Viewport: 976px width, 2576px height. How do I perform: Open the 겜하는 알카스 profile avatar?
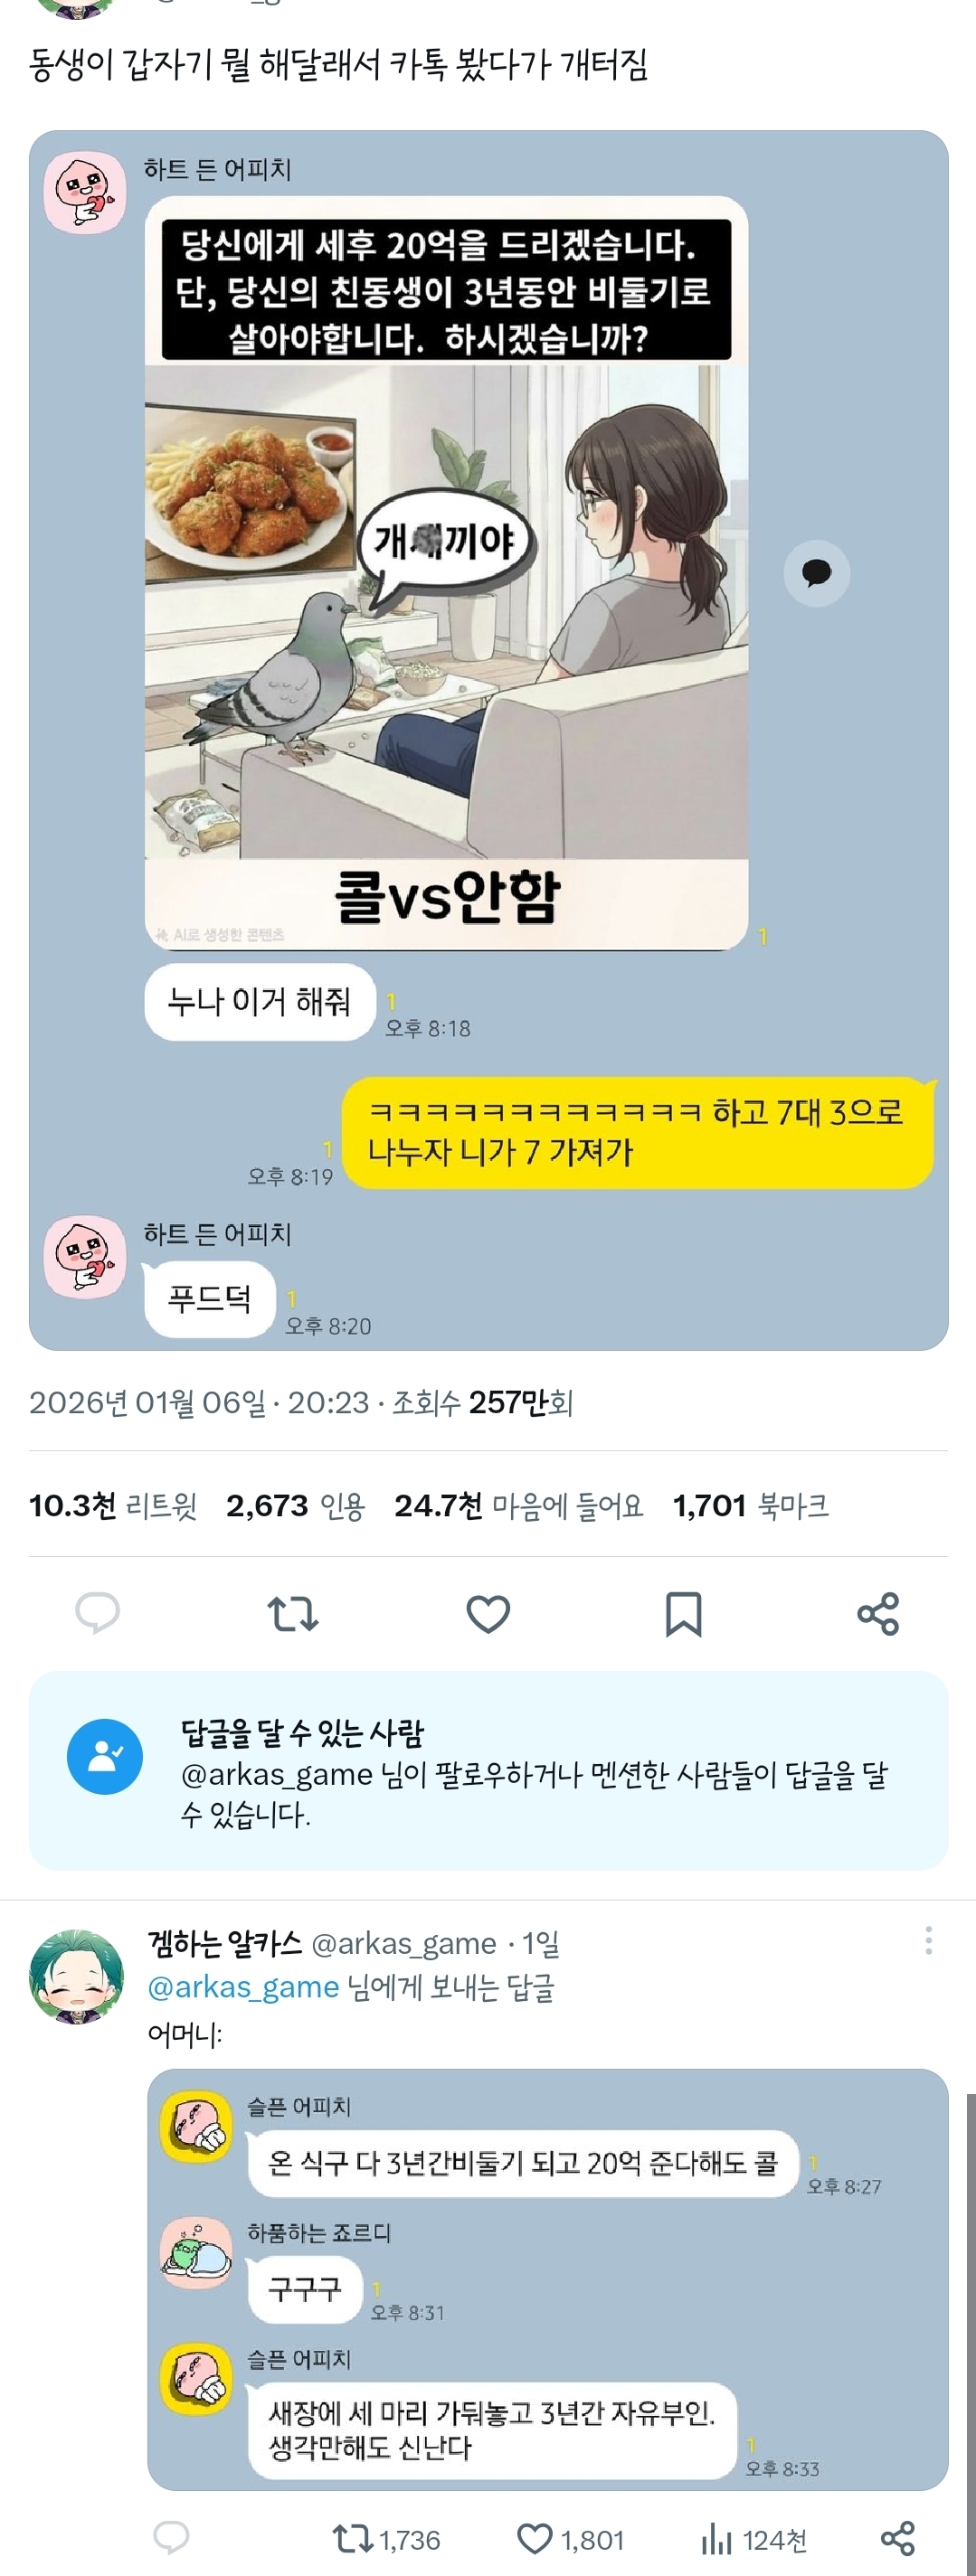click(x=77, y=1976)
